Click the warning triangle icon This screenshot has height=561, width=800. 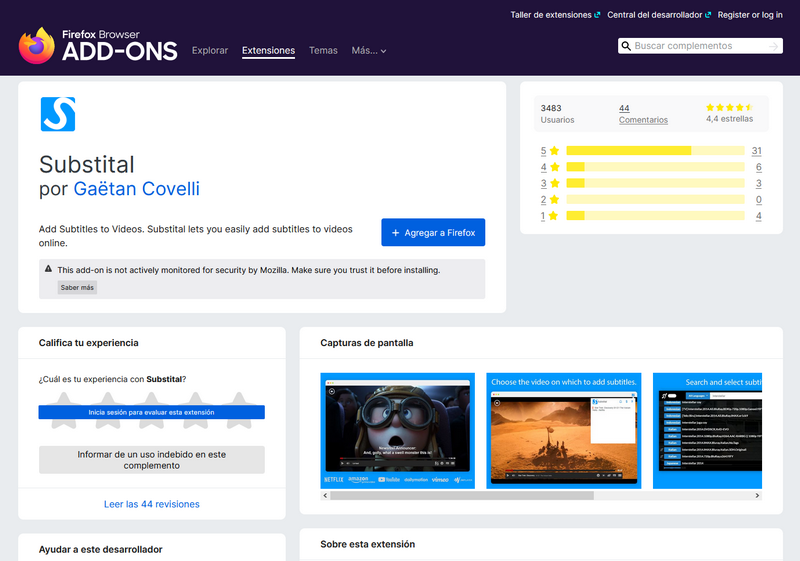click(48, 269)
